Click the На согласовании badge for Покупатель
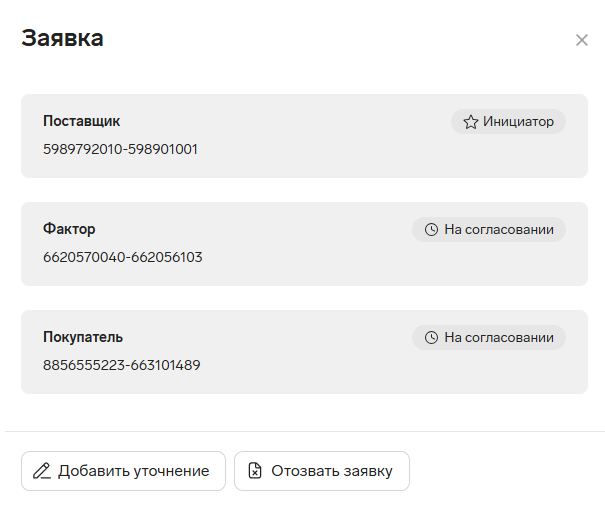Viewport: 605px width, 508px height. [489, 338]
